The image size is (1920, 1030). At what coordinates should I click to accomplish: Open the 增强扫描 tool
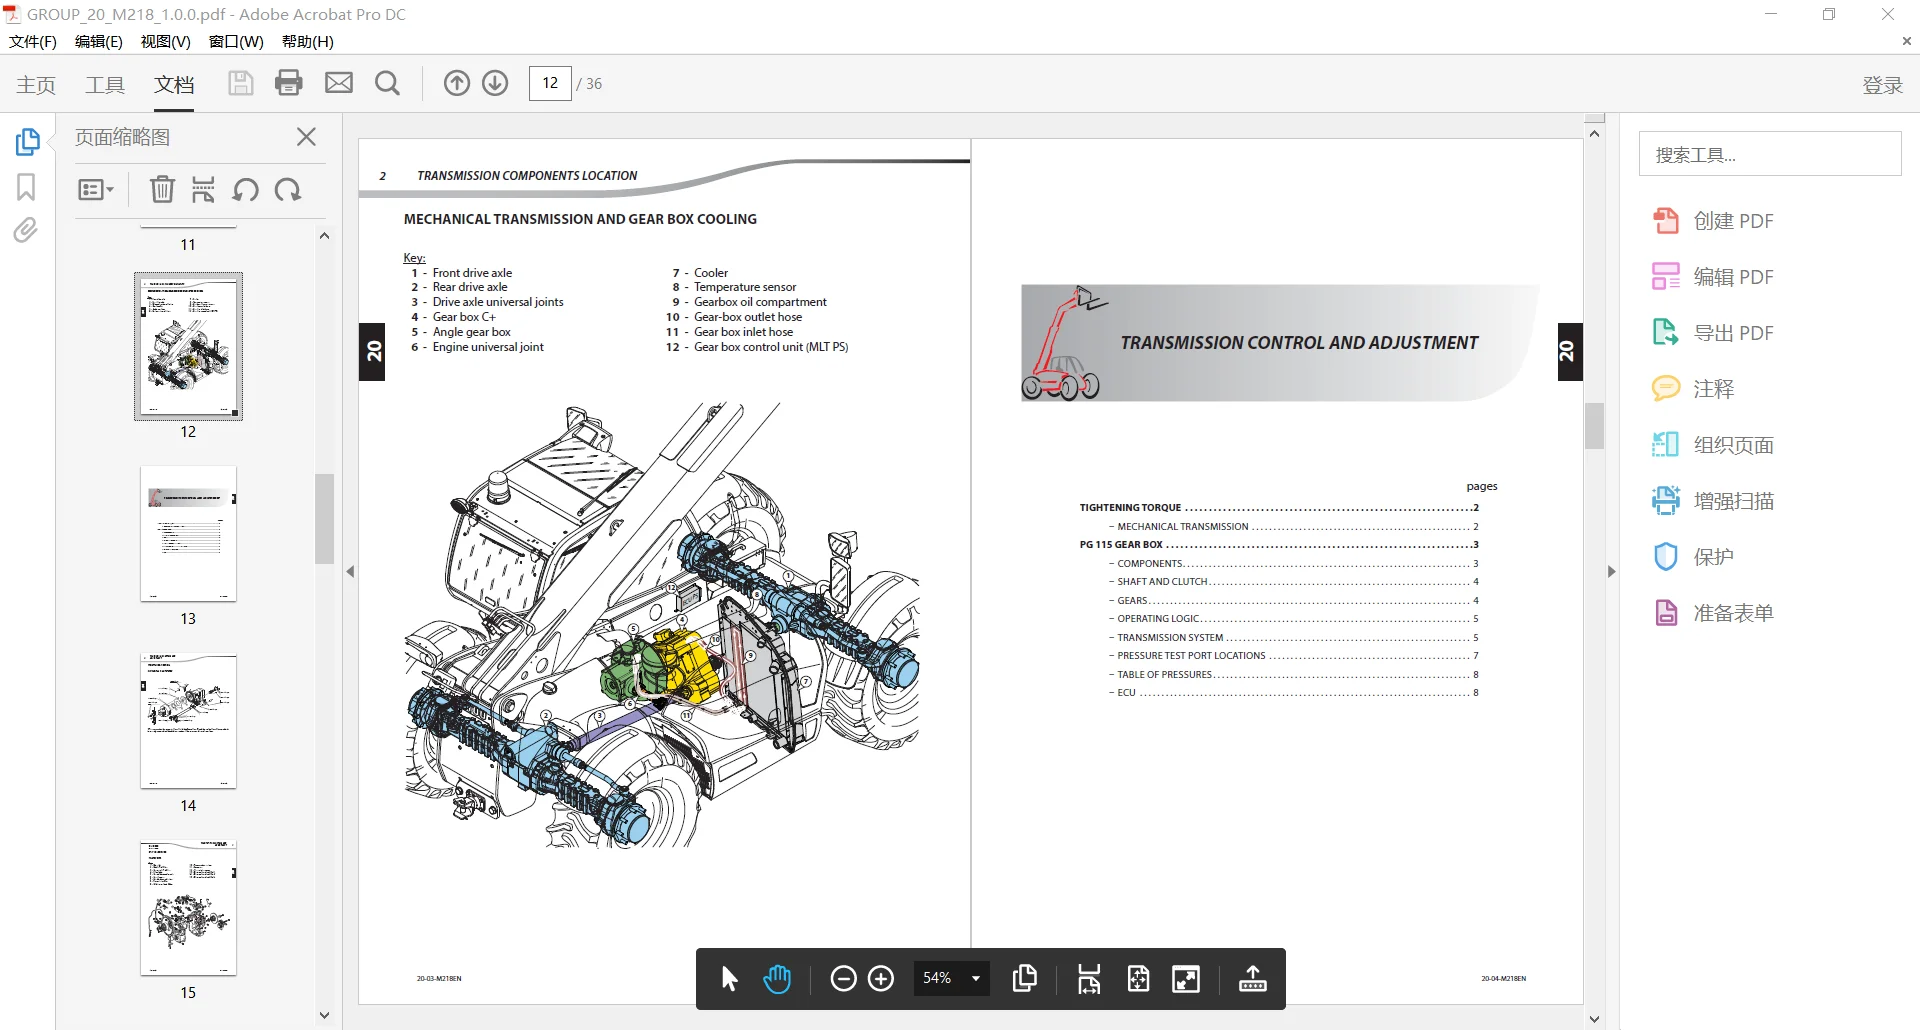(x=1714, y=501)
